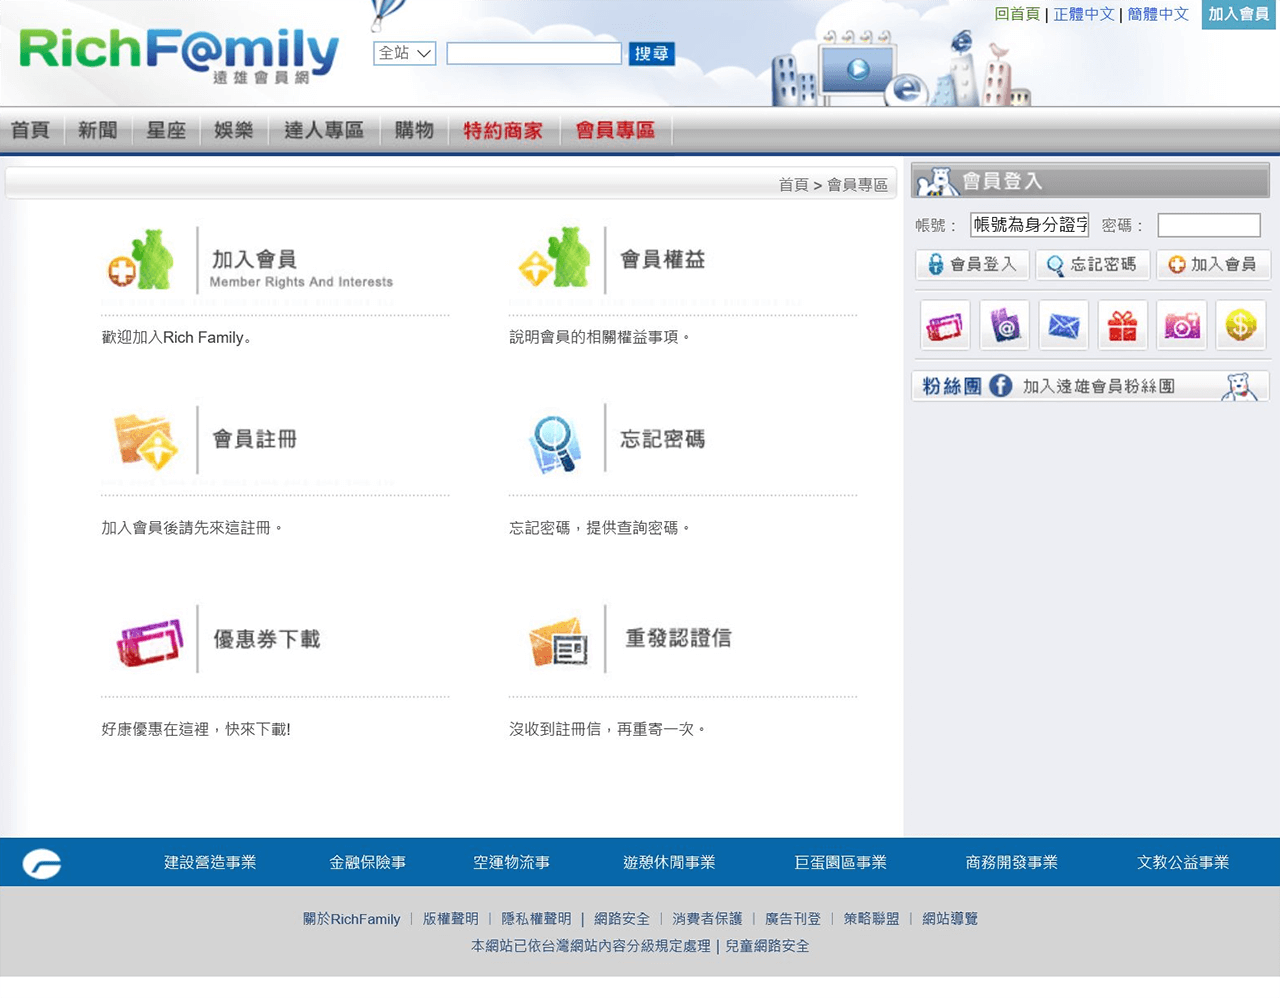The width and height of the screenshot is (1280, 998).
Task: Click the sidebar 忘記密碼 button
Action: coord(1092,264)
